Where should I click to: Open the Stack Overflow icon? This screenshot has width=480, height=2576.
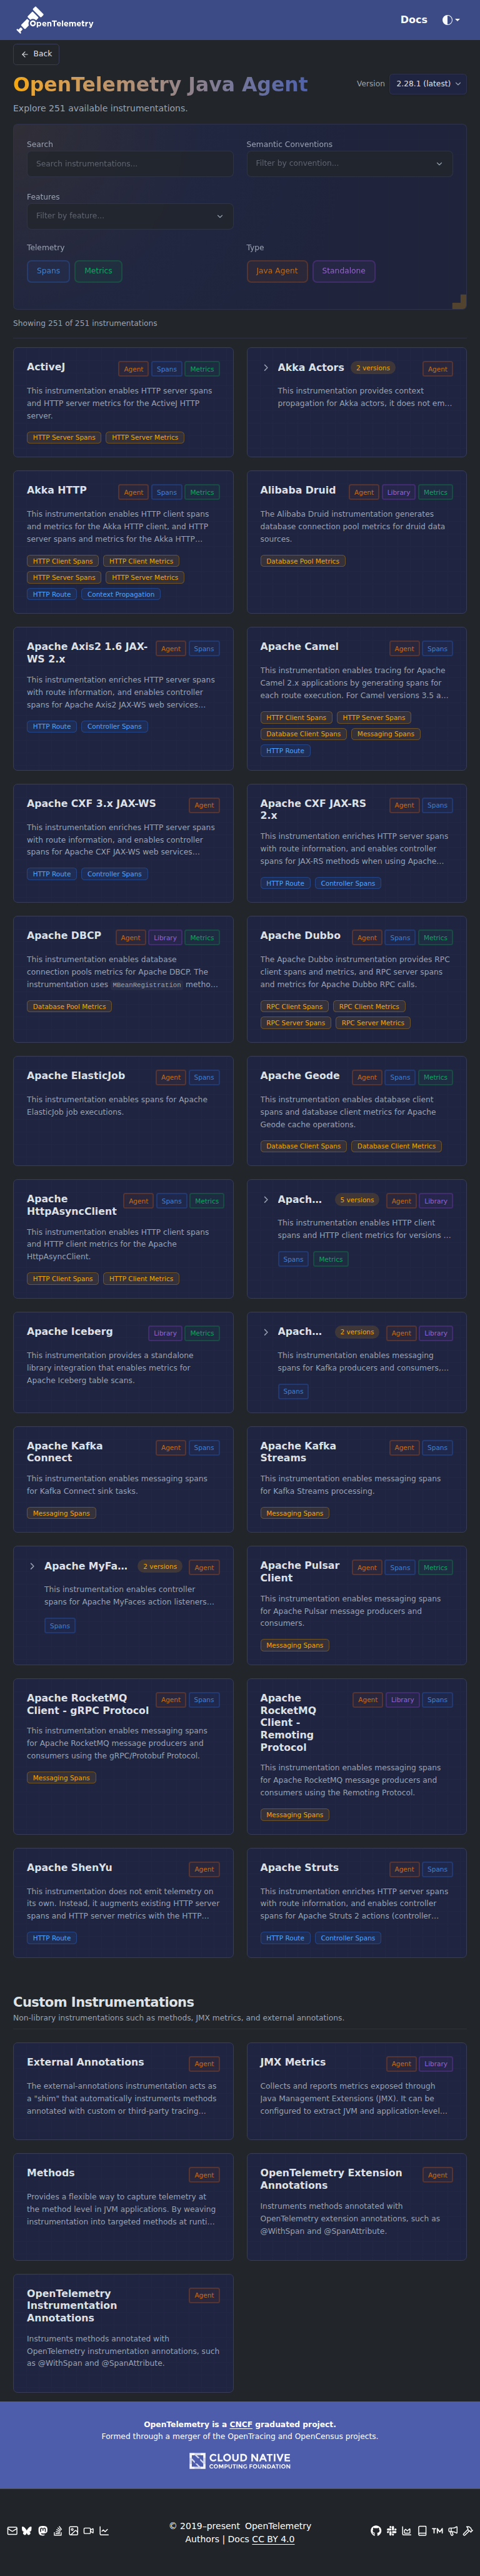click(x=58, y=2531)
